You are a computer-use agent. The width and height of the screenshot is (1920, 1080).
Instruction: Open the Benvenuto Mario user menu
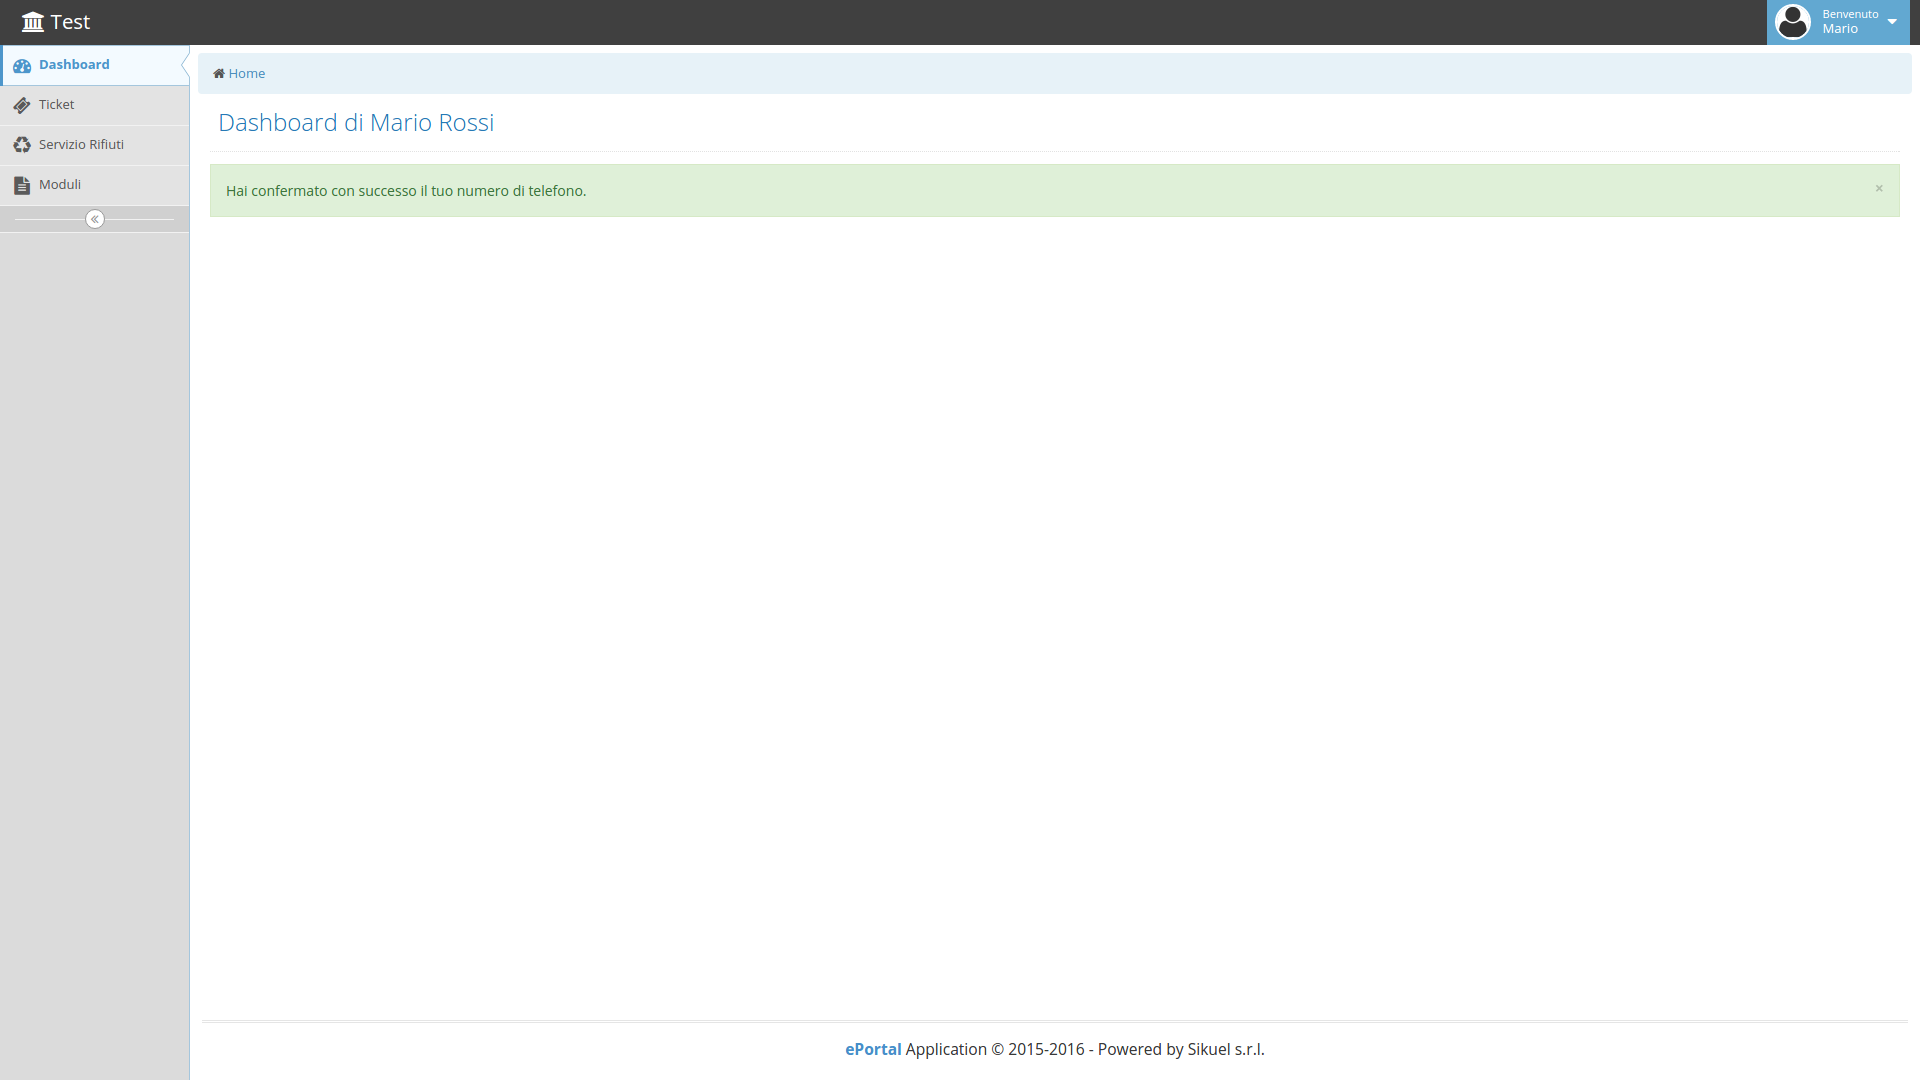[1849, 22]
